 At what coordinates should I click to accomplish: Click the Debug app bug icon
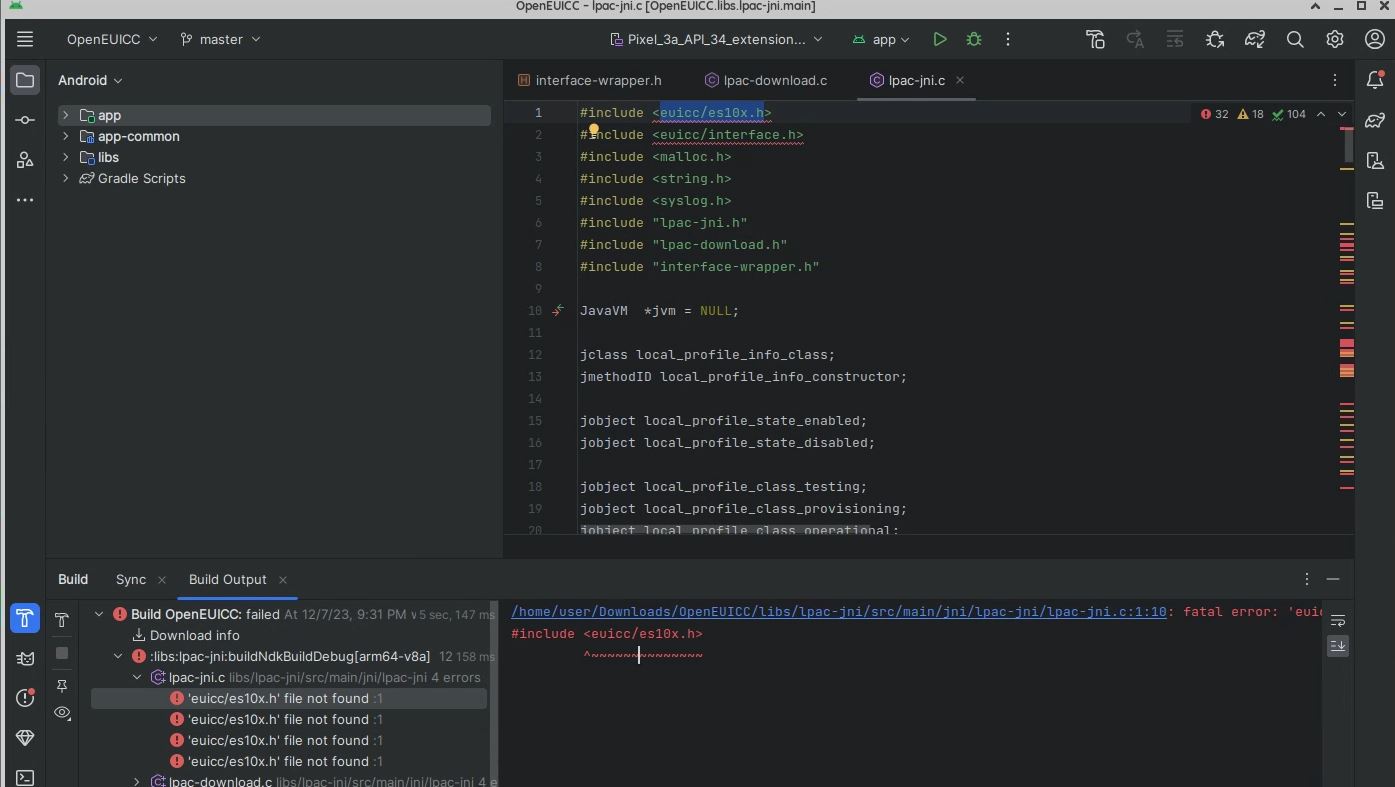pyautogui.click(x=974, y=39)
